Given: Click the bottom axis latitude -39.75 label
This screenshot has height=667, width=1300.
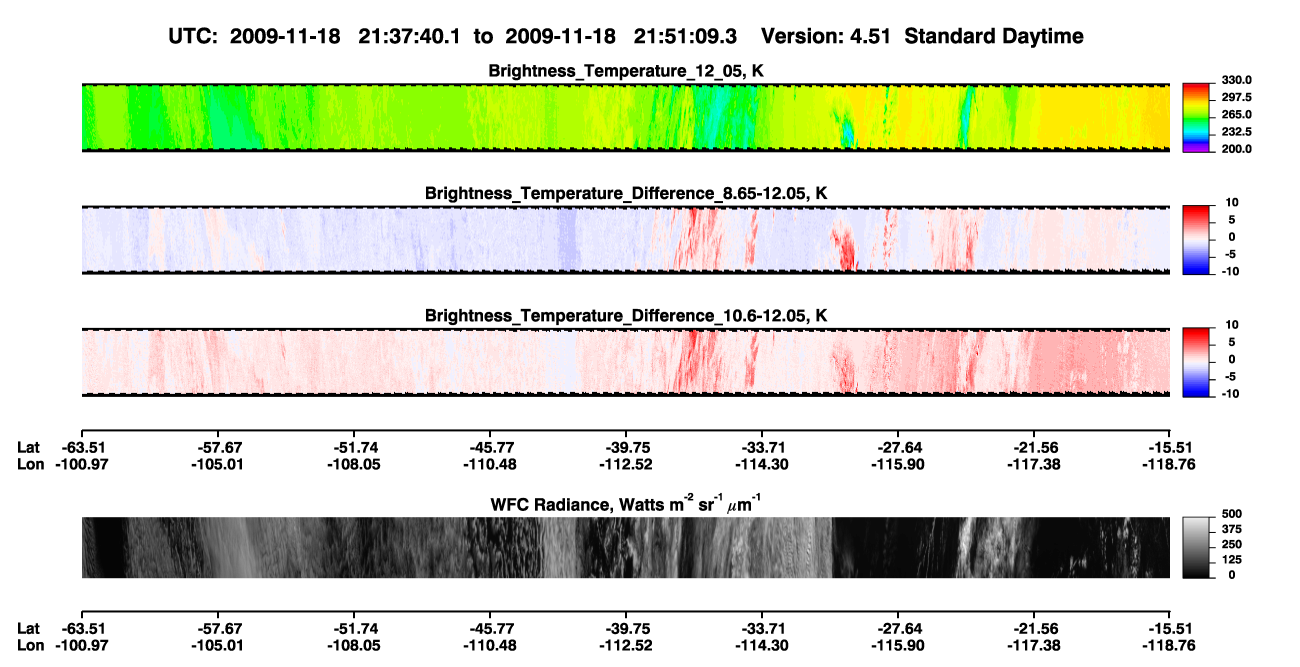Looking at the screenshot, I should click(626, 628).
